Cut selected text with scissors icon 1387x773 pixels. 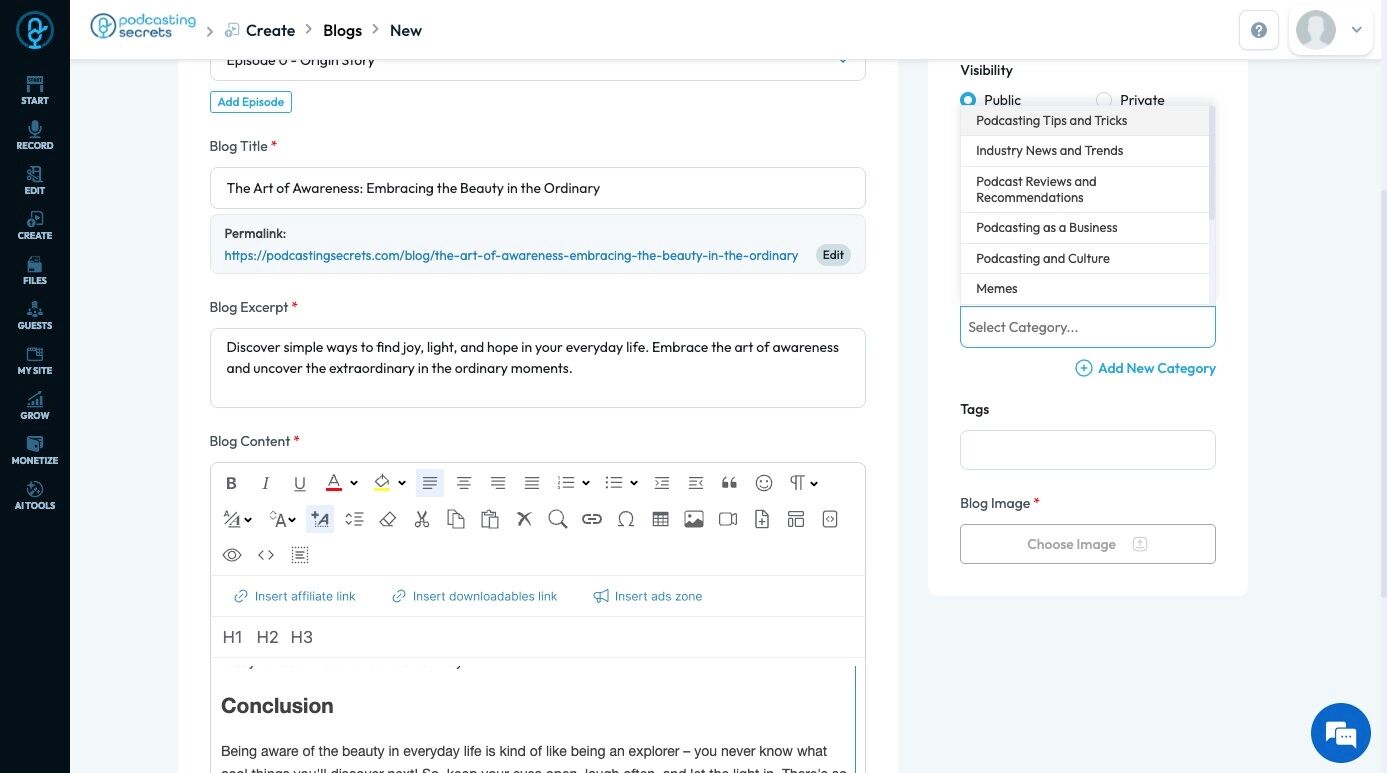point(422,519)
